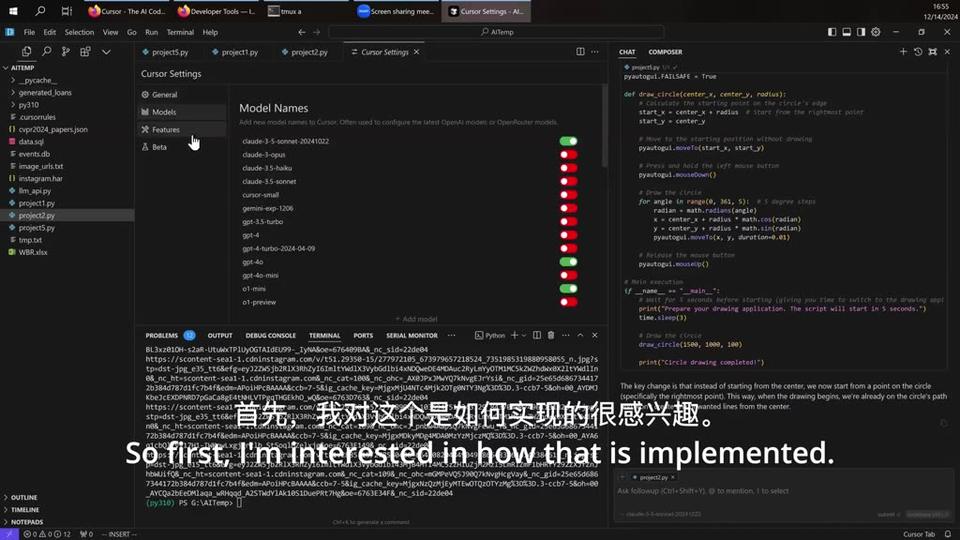Switch to the COMPOSER tab
Image resolution: width=960 pixels, height=540 pixels.
[665, 52]
